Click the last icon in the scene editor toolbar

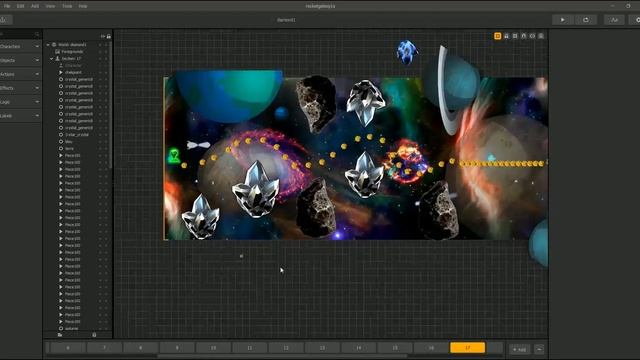541,36
